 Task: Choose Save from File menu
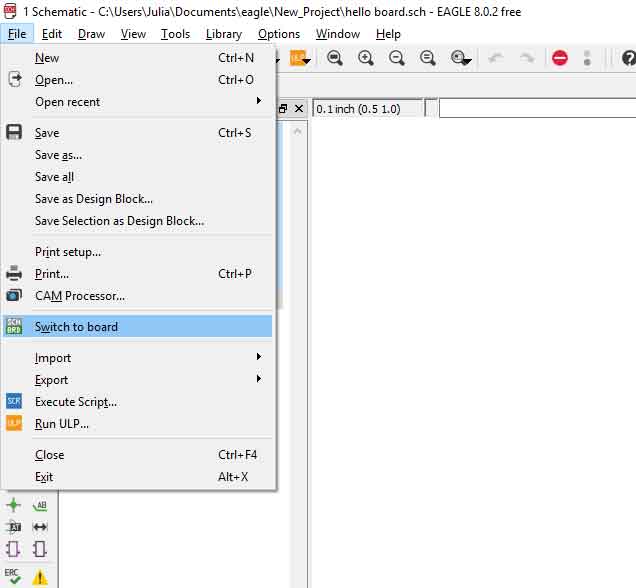[138, 133]
